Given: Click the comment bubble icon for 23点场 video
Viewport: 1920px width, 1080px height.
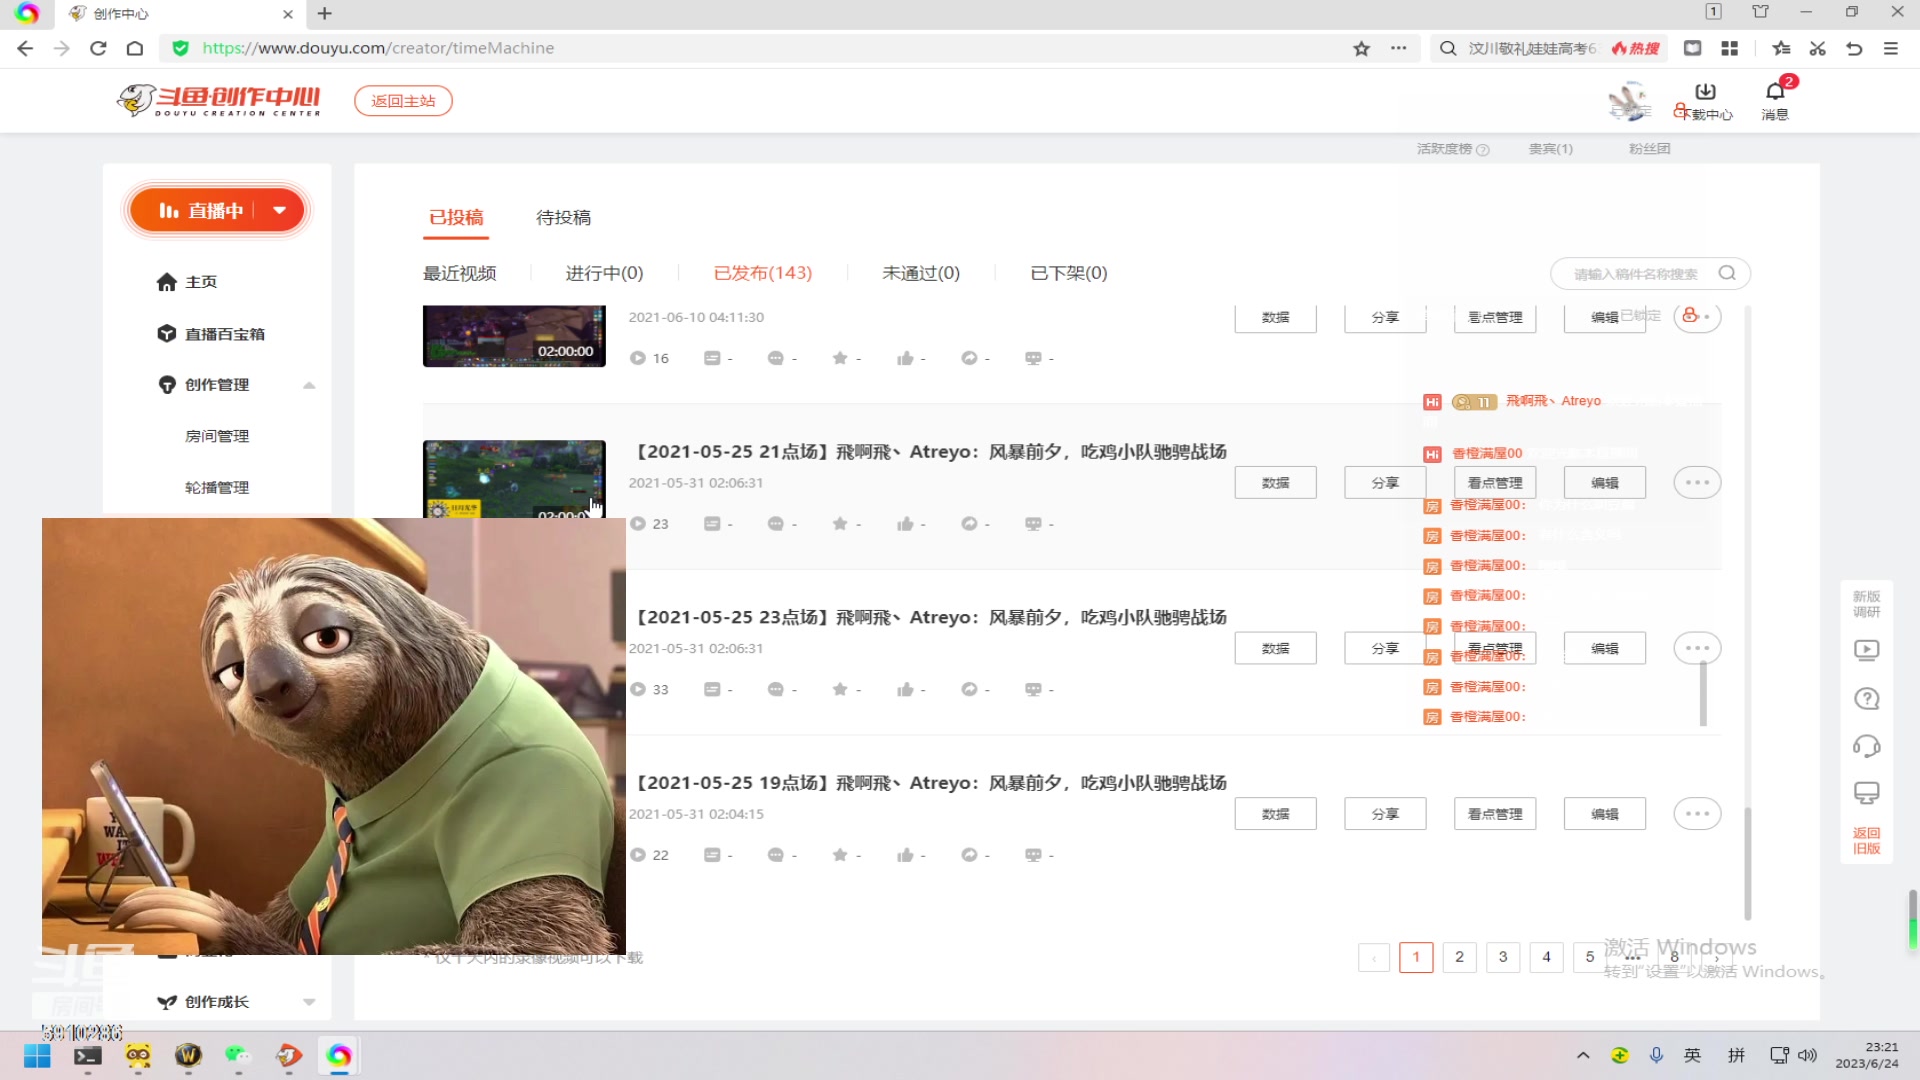Looking at the screenshot, I should pos(776,690).
